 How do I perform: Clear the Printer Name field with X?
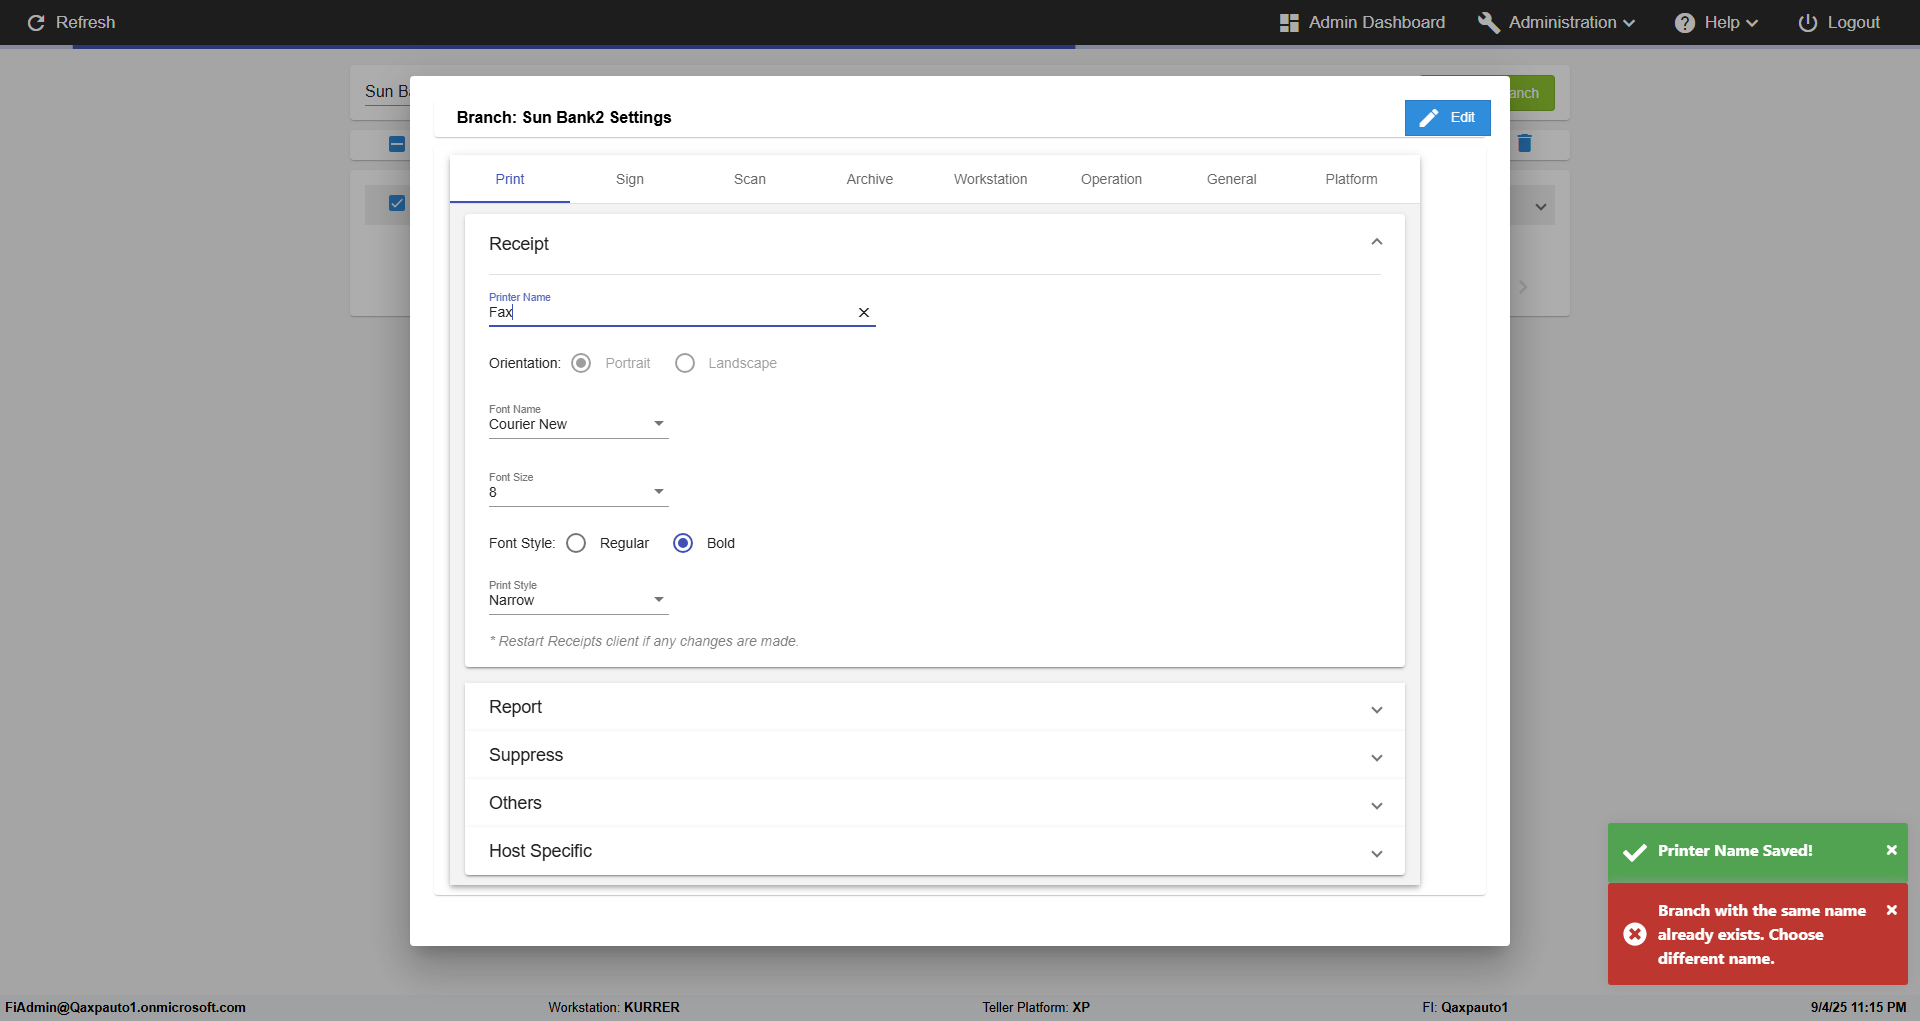point(864,313)
